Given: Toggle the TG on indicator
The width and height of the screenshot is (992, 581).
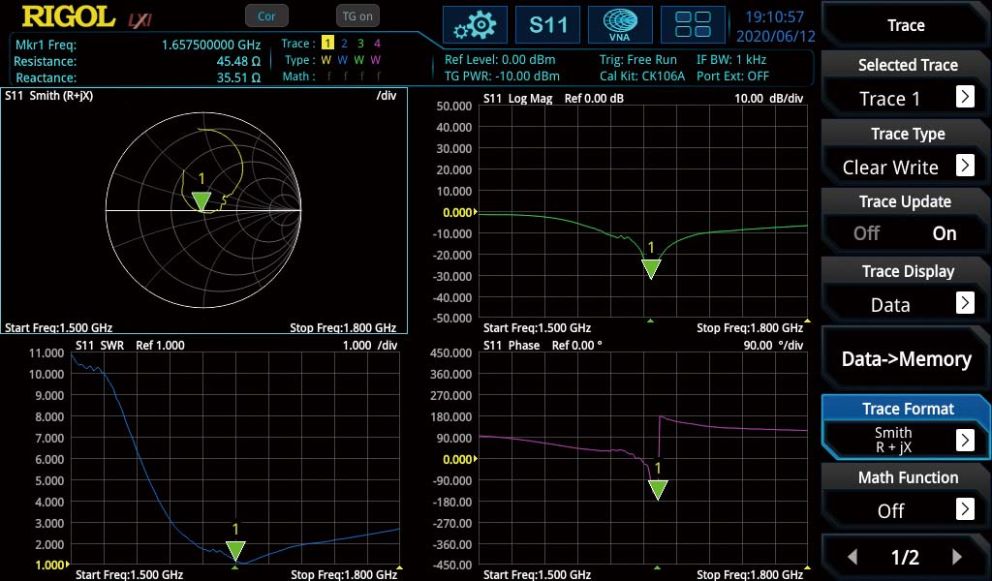Looking at the screenshot, I should click(x=357, y=16).
